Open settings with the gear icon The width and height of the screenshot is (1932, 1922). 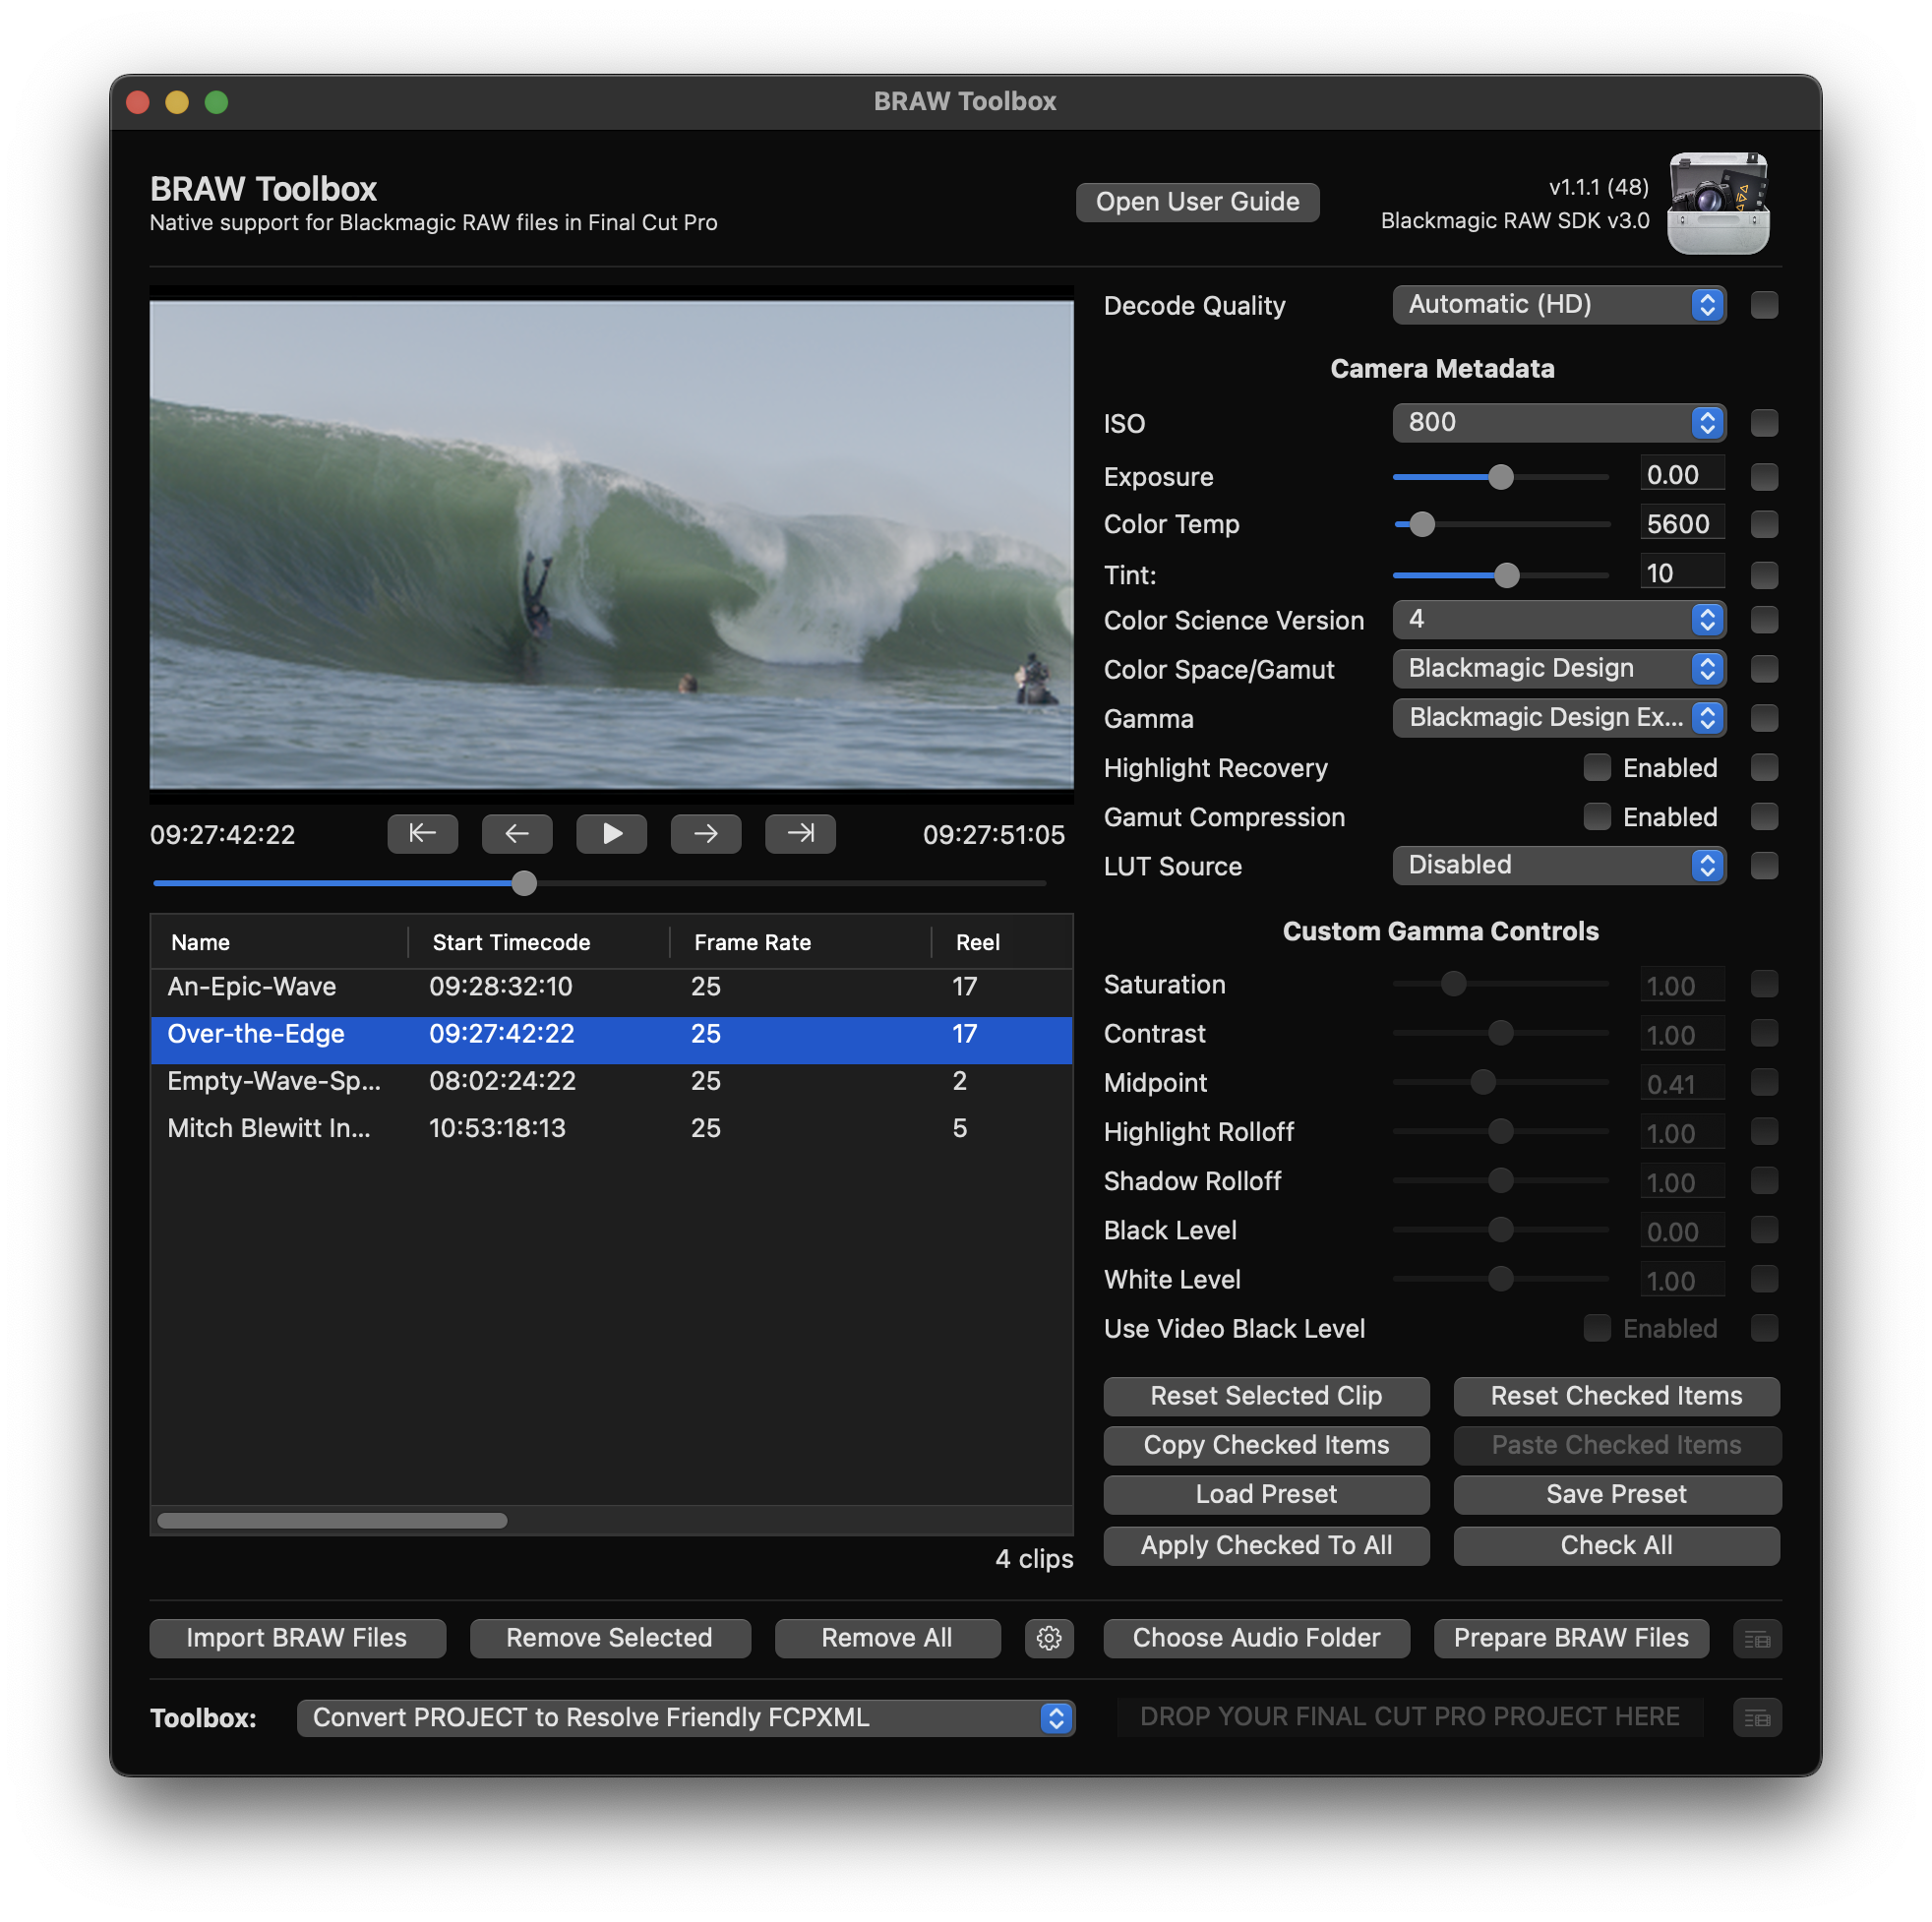click(x=1048, y=1638)
